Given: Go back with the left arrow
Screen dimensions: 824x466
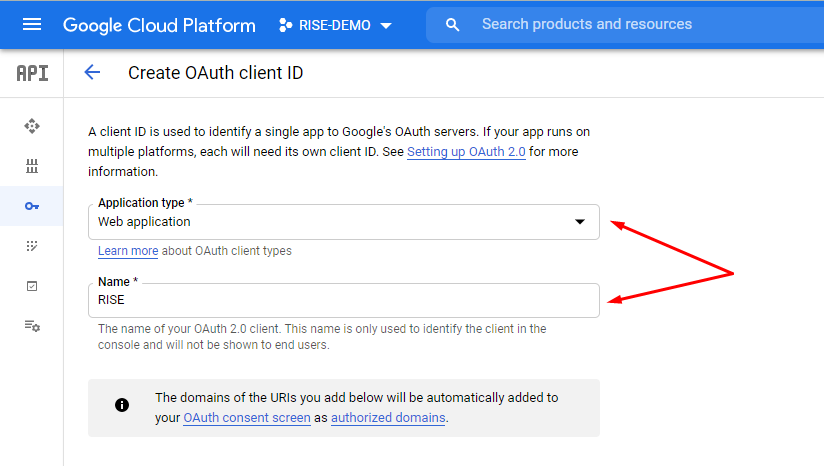Looking at the screenshot, I should click(92, 72).
